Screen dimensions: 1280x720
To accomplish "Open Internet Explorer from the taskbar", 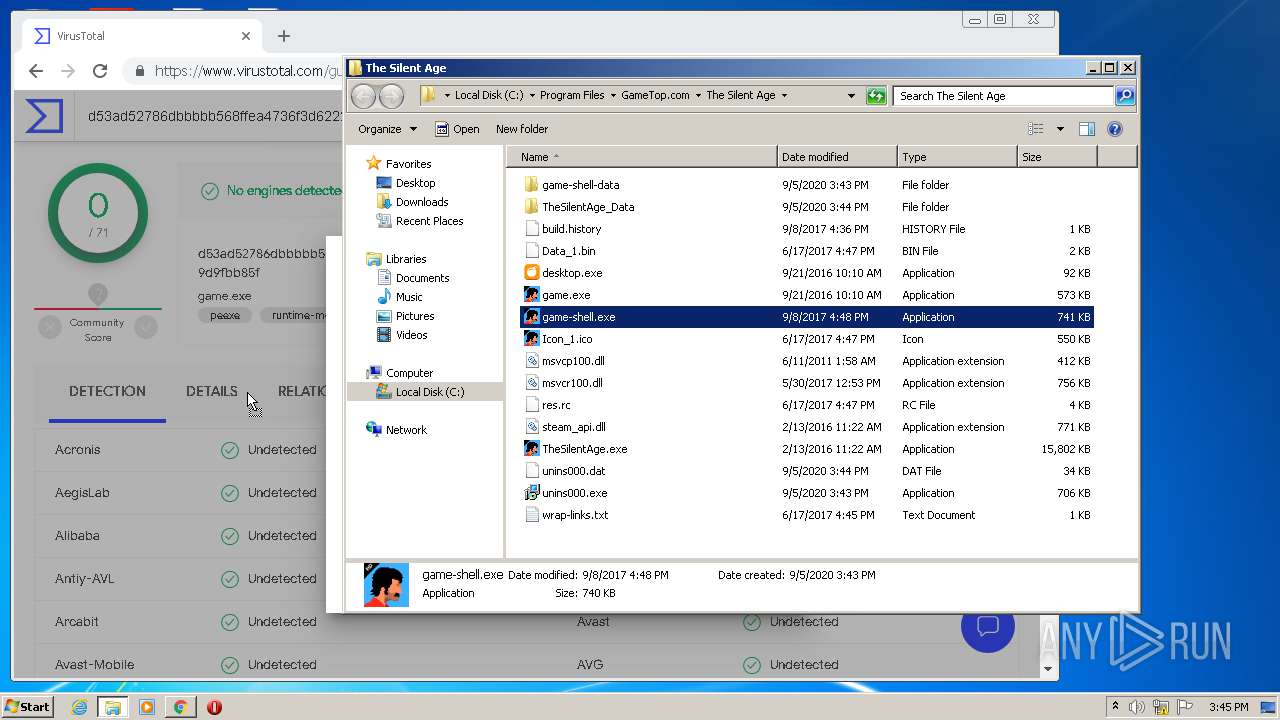I will click(x=79, y=707).
